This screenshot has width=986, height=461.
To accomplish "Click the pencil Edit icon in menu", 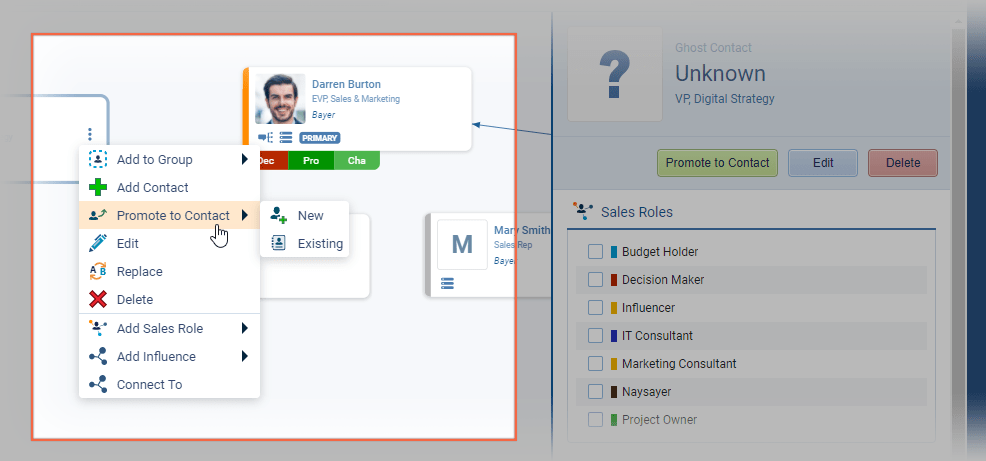I will (97, 243).
